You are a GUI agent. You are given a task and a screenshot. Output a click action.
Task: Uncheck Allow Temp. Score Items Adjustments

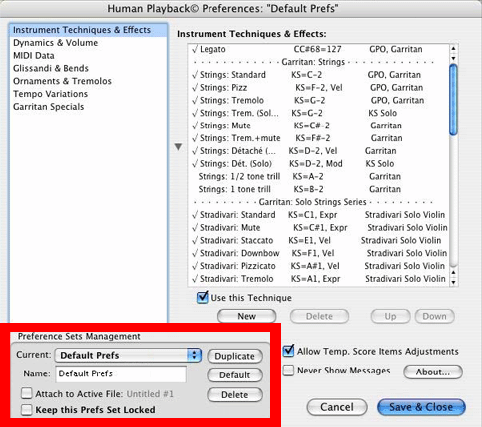tap(288, 351)
